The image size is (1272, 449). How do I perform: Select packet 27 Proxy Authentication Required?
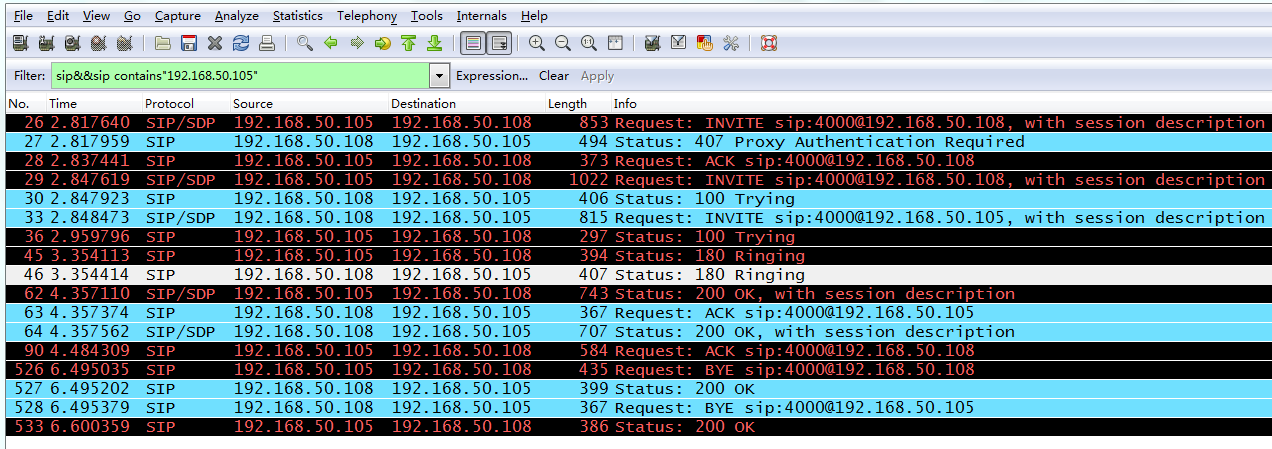tap(637, 142)
